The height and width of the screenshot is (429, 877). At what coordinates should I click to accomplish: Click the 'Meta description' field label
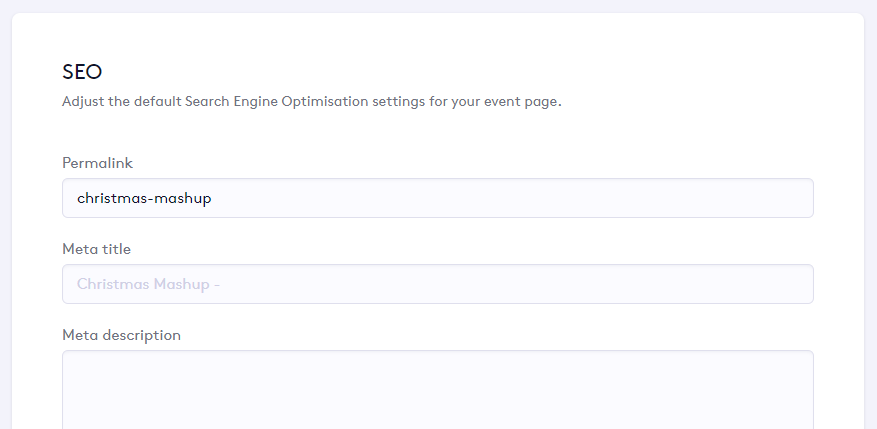(121, 335)
